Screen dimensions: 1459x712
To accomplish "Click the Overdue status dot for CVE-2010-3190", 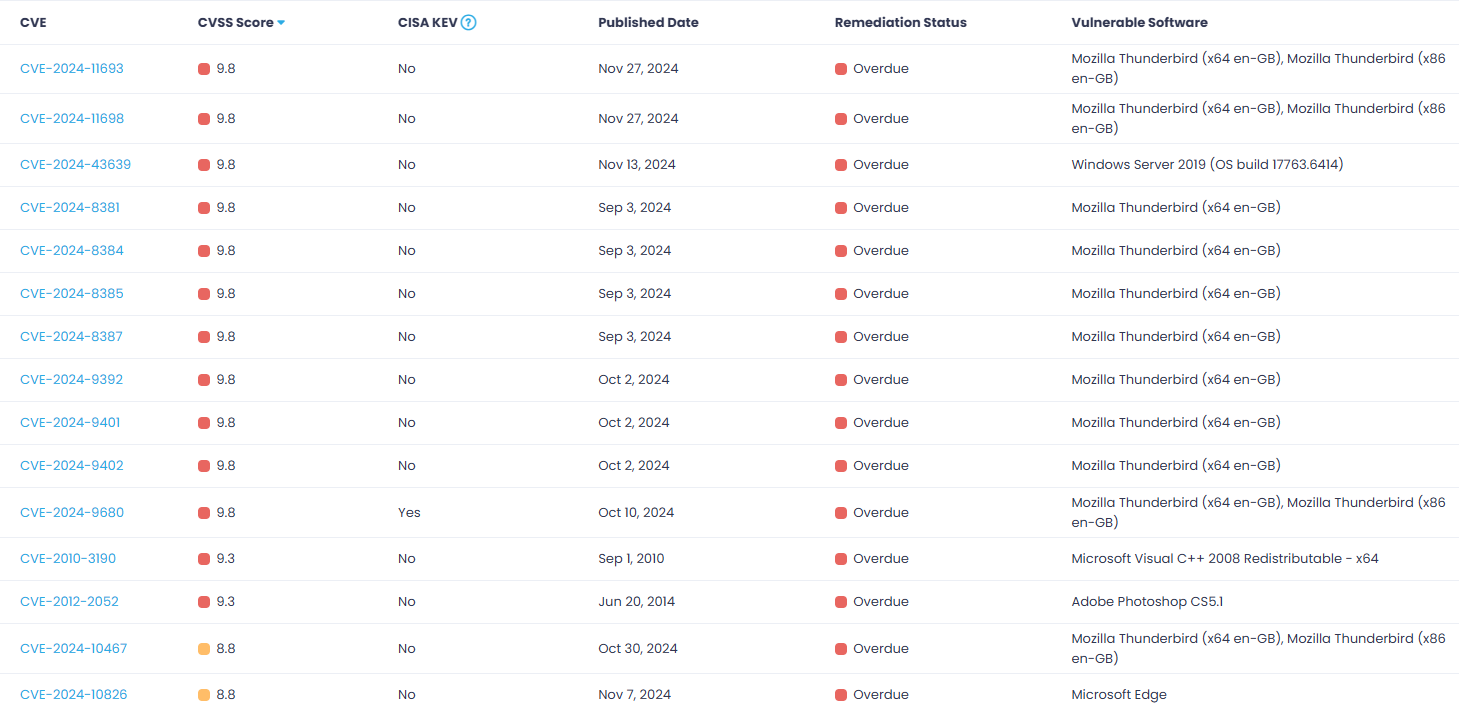I will coord(841,559).
